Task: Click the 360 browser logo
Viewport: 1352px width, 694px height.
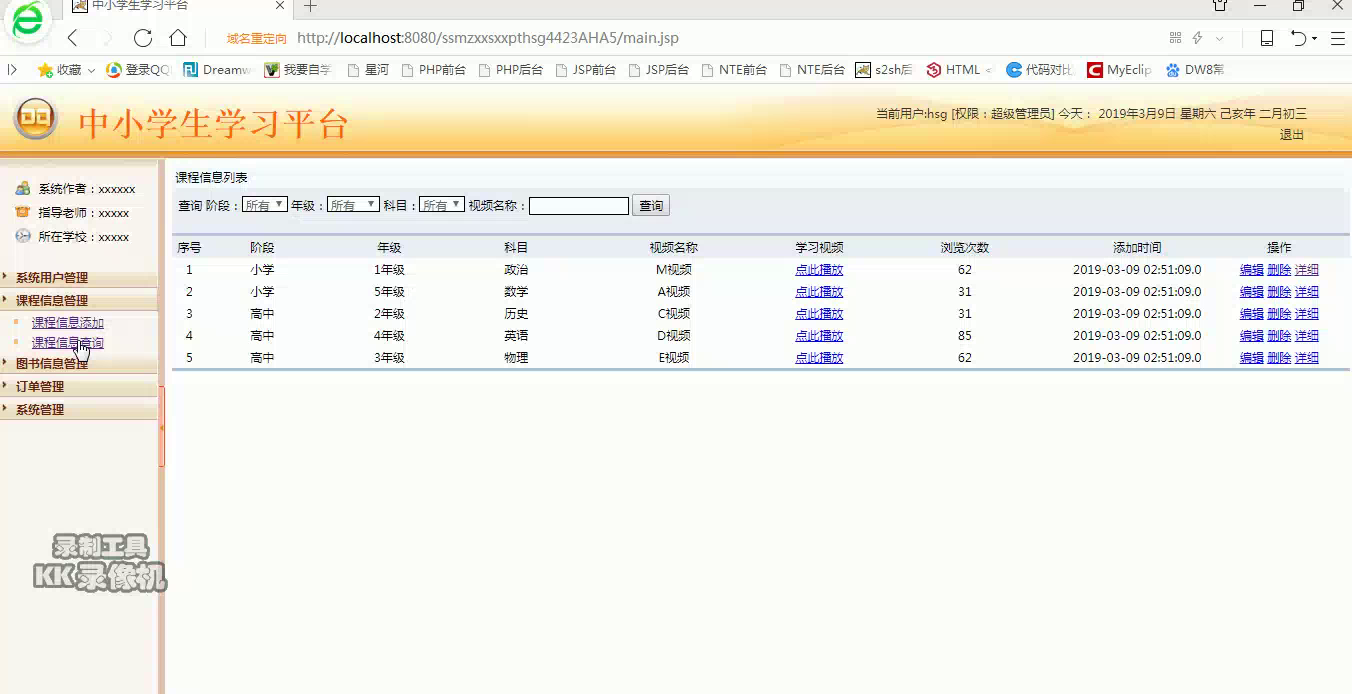Action: pos(28,22)
